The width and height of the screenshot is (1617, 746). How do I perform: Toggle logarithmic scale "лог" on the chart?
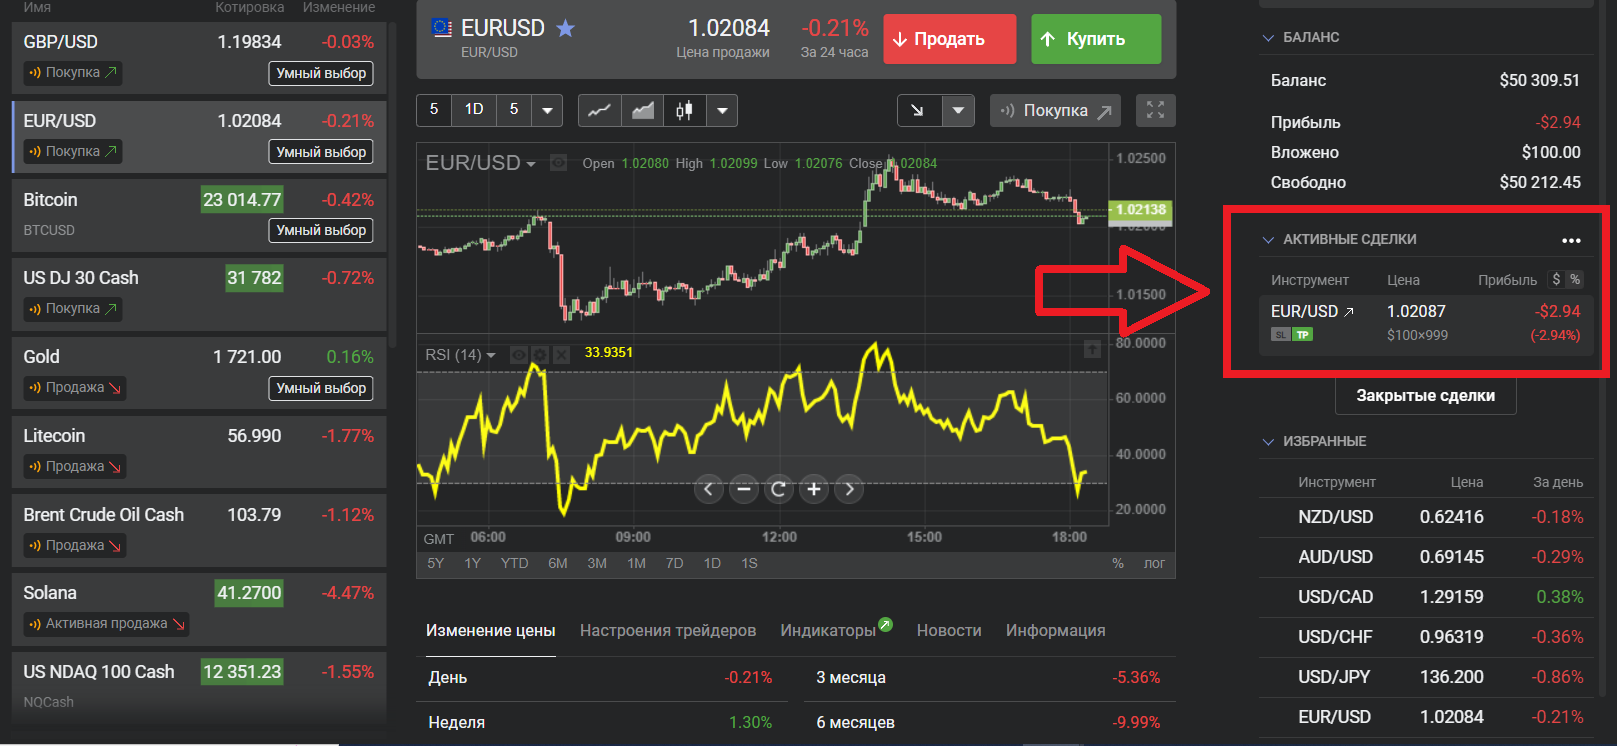click(1154, 563)
